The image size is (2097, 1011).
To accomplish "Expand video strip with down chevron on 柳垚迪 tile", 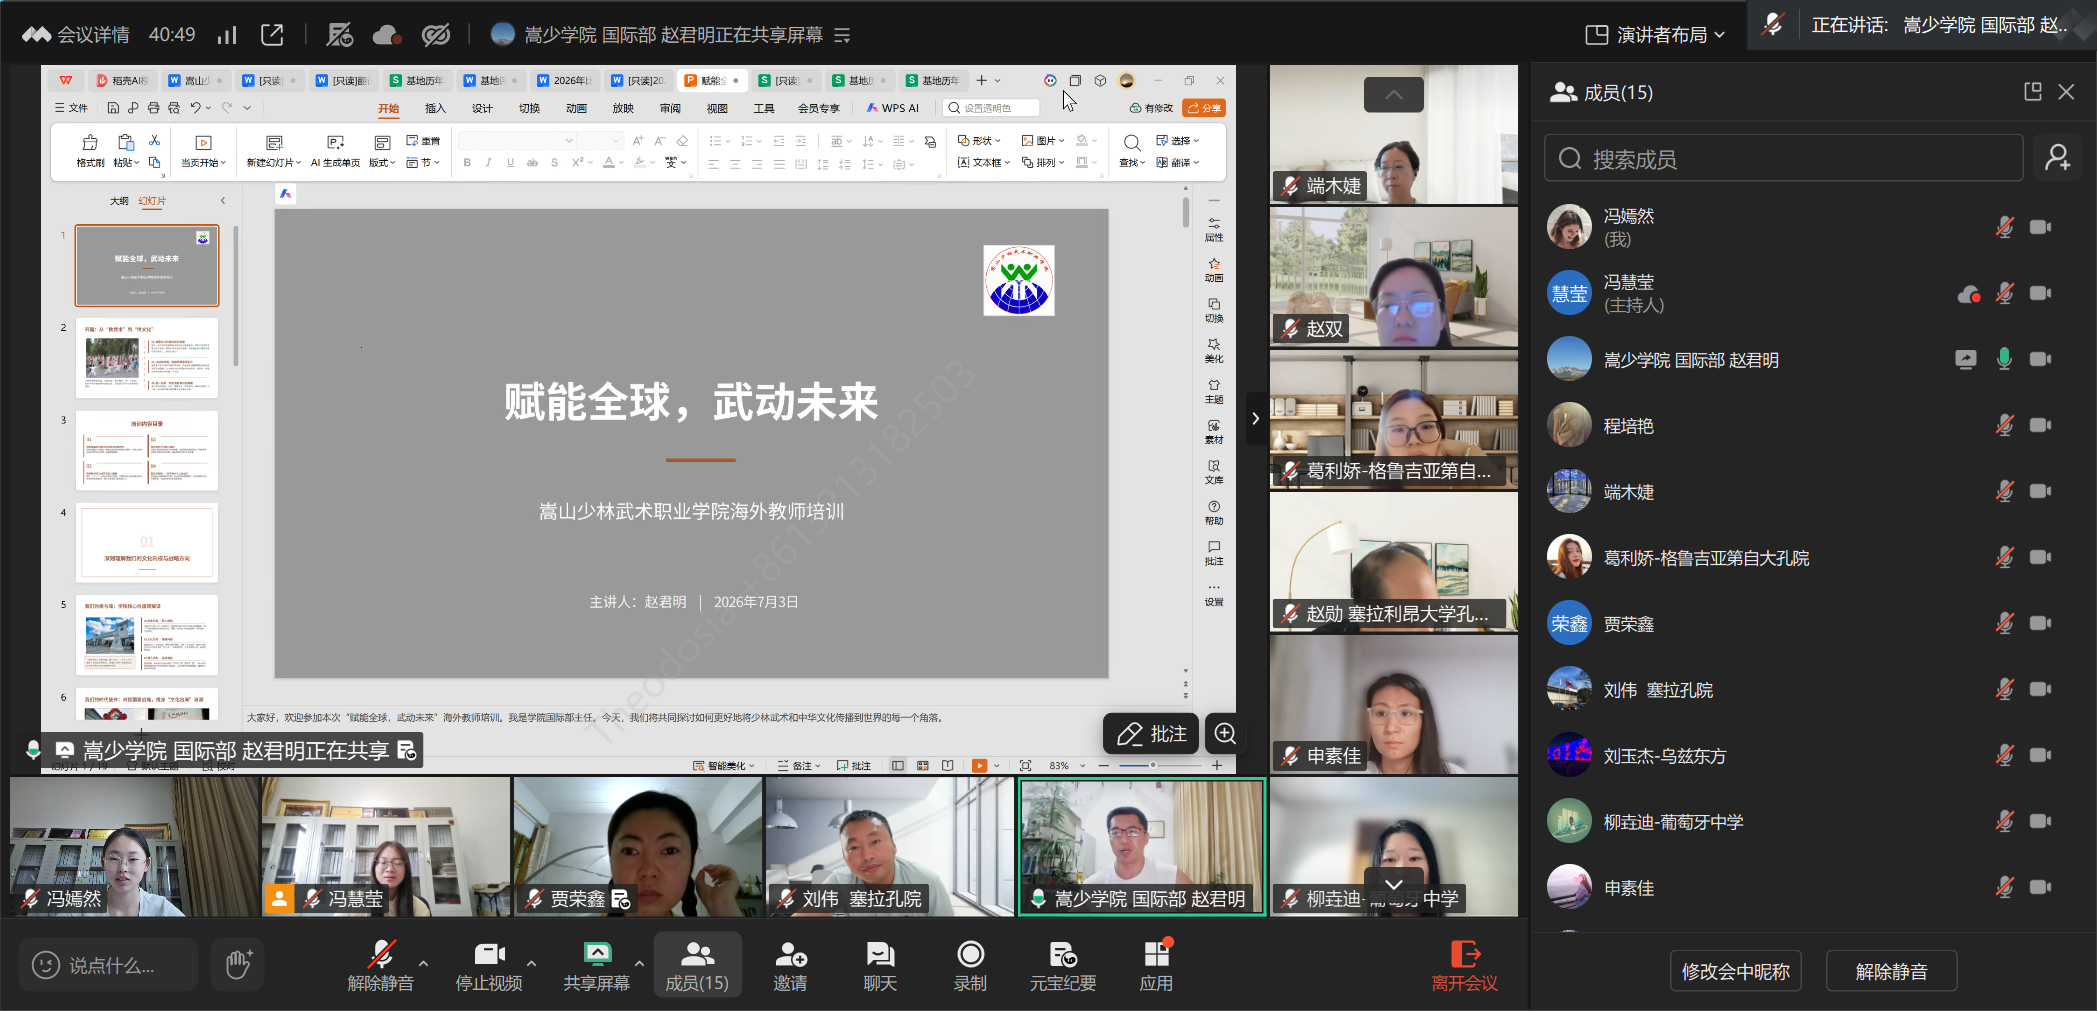I will pyautogui.click(x=1393, y=884).
